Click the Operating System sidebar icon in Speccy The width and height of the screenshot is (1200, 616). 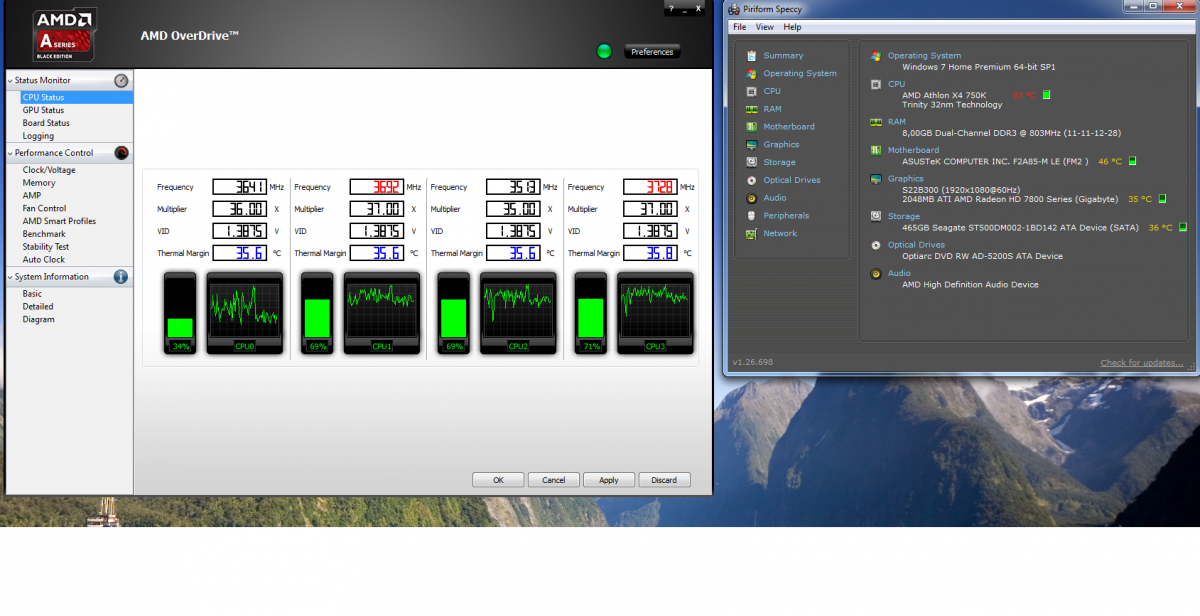(x=751, y=74)
